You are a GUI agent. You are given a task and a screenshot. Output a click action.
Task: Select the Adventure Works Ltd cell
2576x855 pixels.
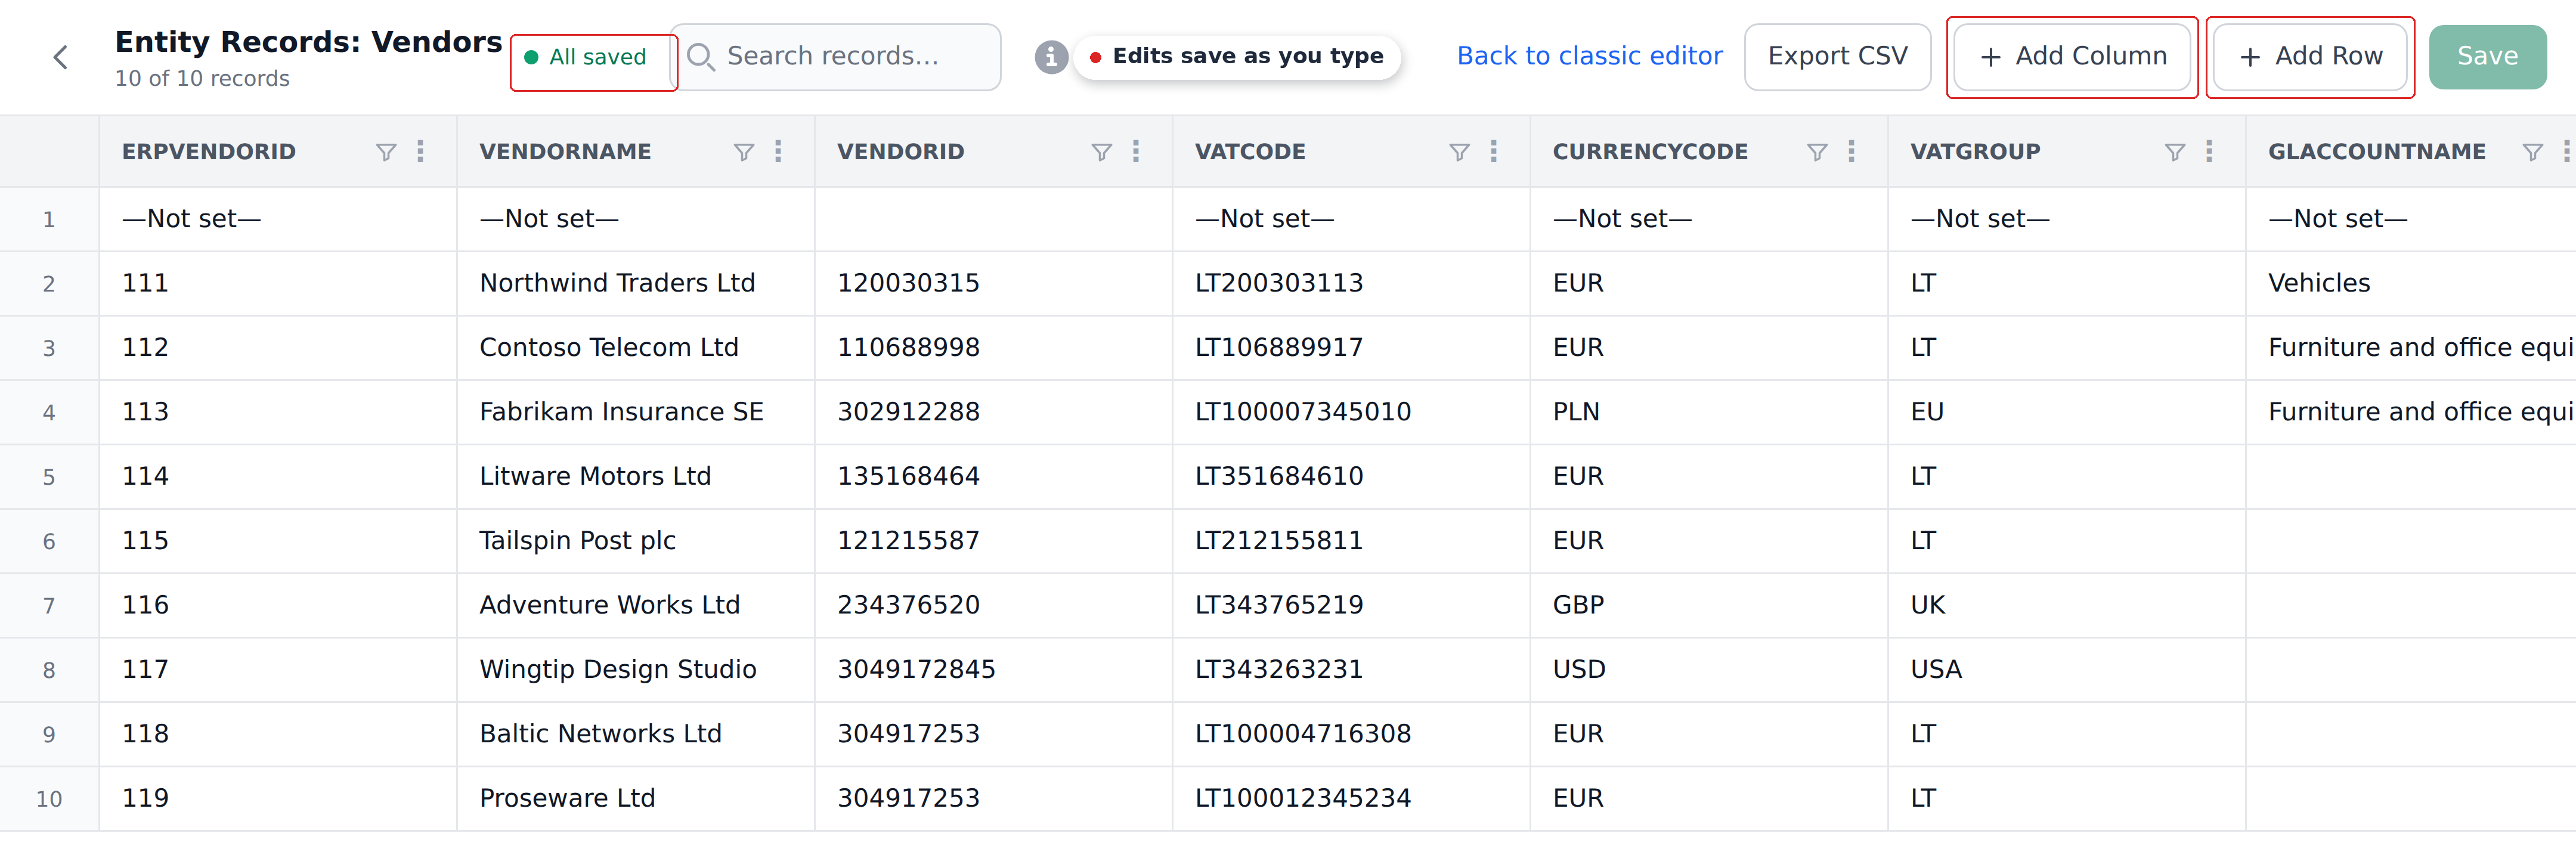point(636,605)
